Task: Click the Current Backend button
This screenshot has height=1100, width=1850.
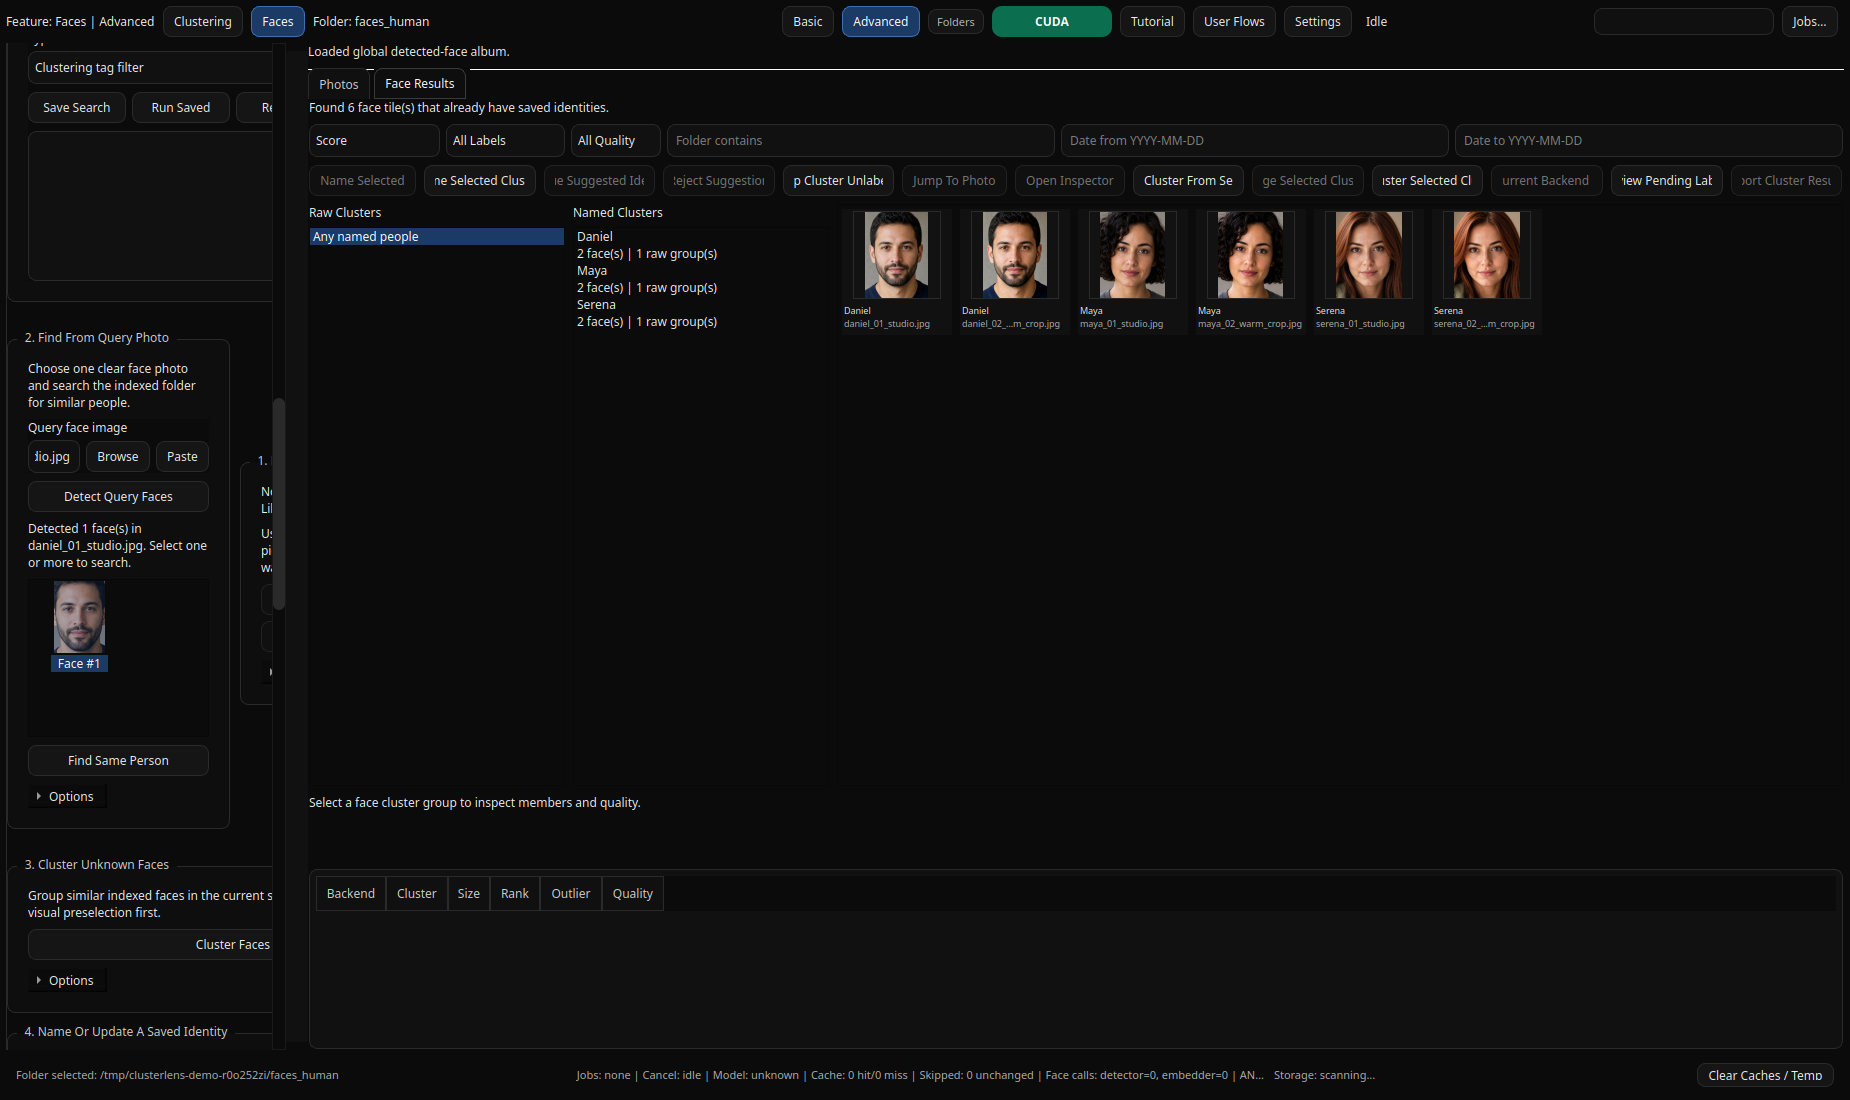Action: coord(1546,181)
